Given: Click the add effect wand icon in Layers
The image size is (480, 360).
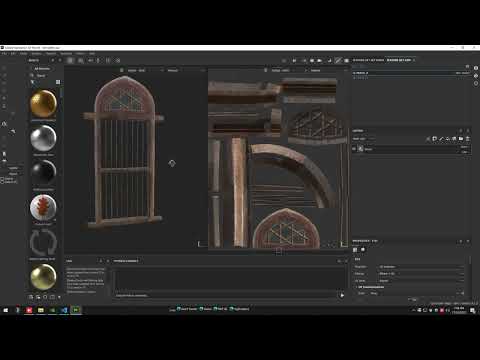Looking at the screenshot, I should [428, 139].
